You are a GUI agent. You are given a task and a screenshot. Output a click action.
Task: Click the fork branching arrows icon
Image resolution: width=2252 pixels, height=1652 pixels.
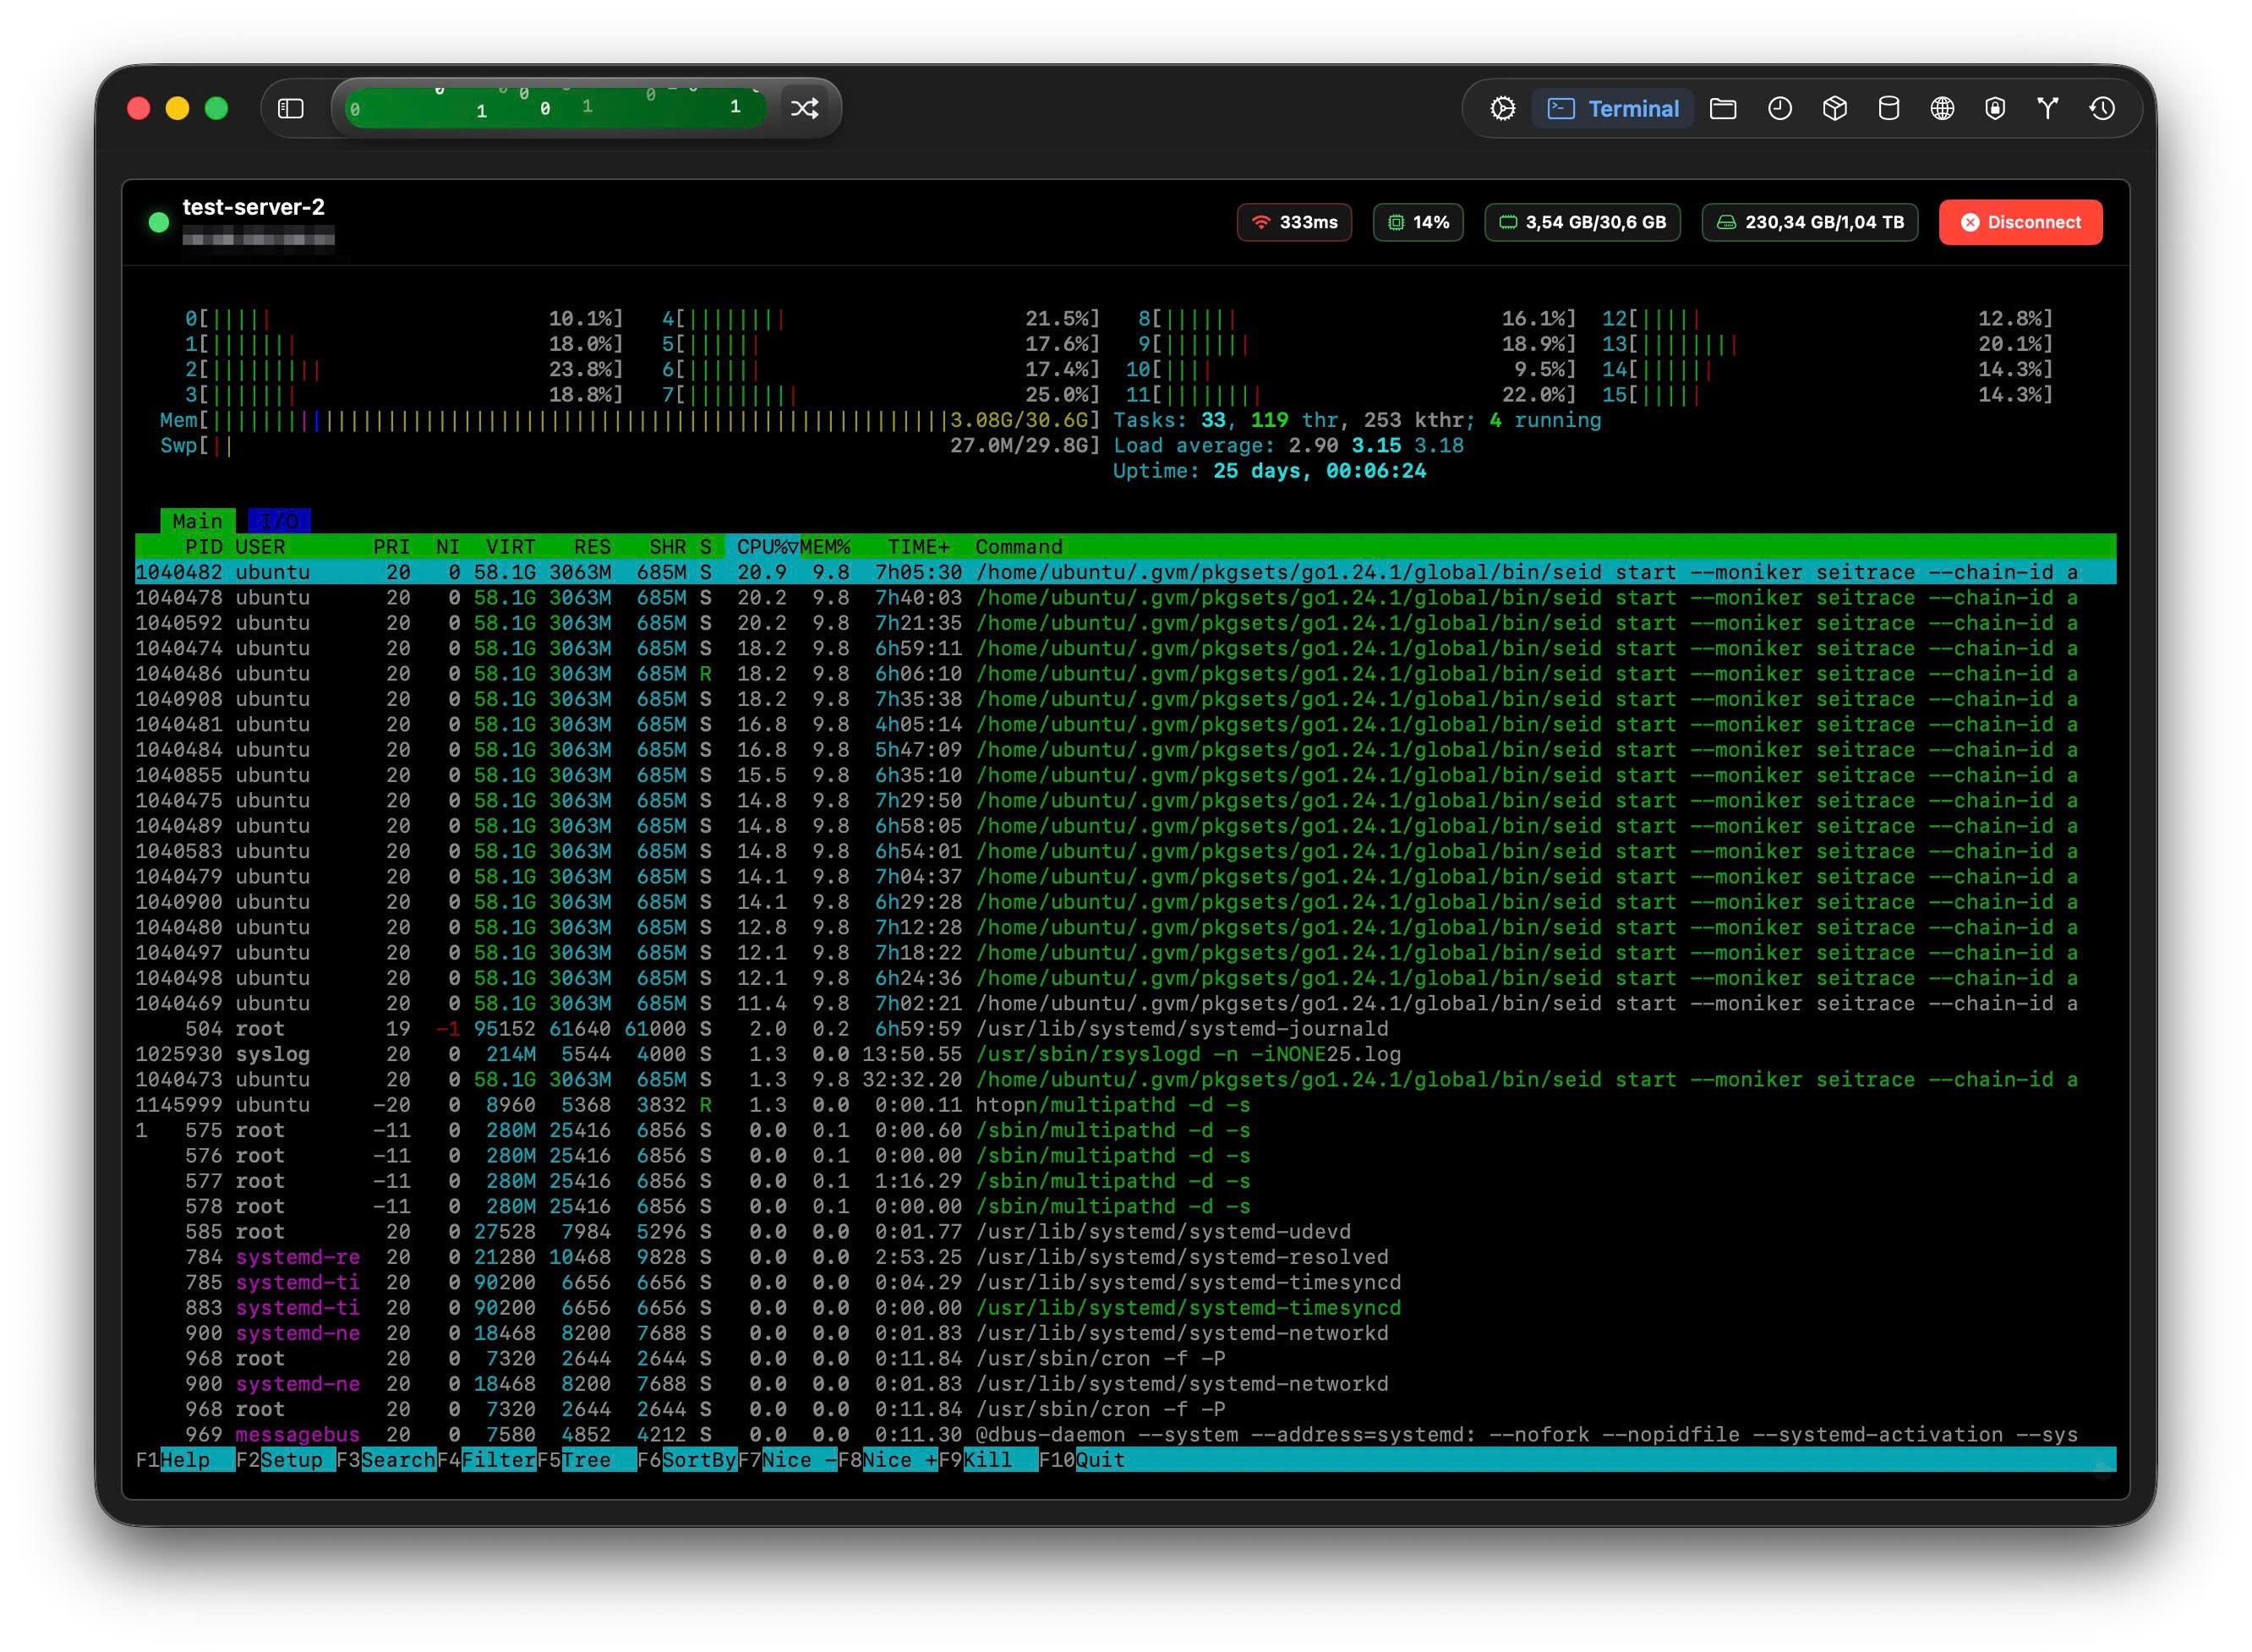click(x=2047, y=108)
